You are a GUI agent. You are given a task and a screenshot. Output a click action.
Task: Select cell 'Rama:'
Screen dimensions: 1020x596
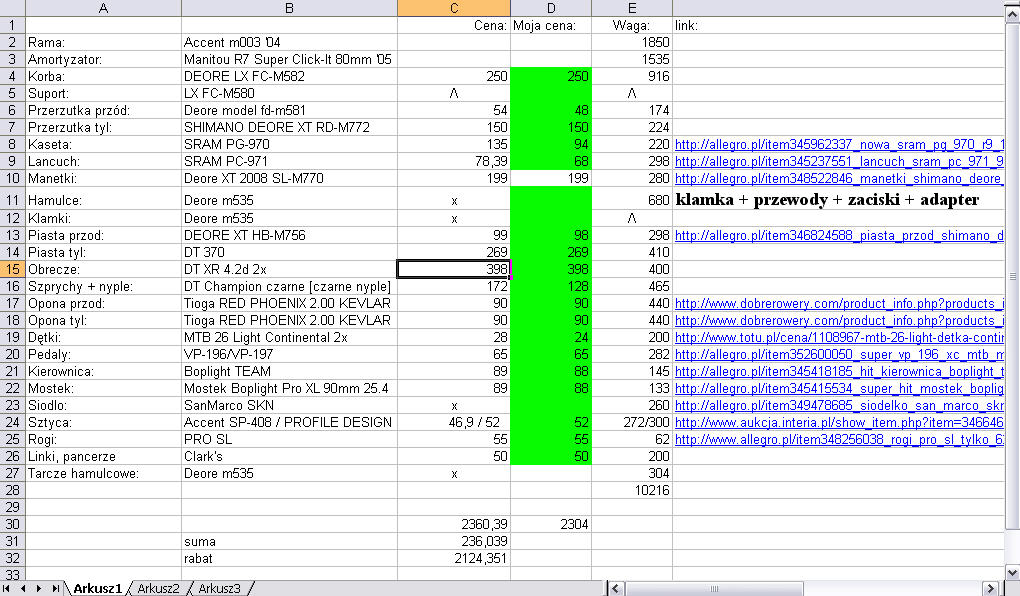(x=103, y=42)
